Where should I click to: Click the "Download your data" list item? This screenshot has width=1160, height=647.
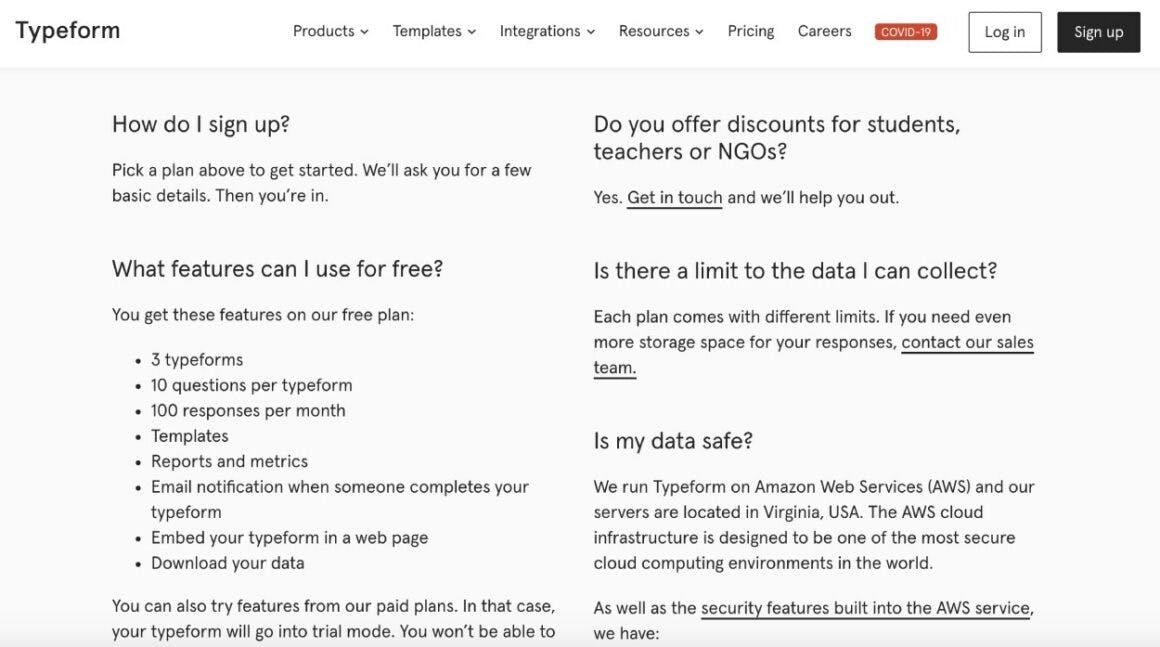click(228, 563)
